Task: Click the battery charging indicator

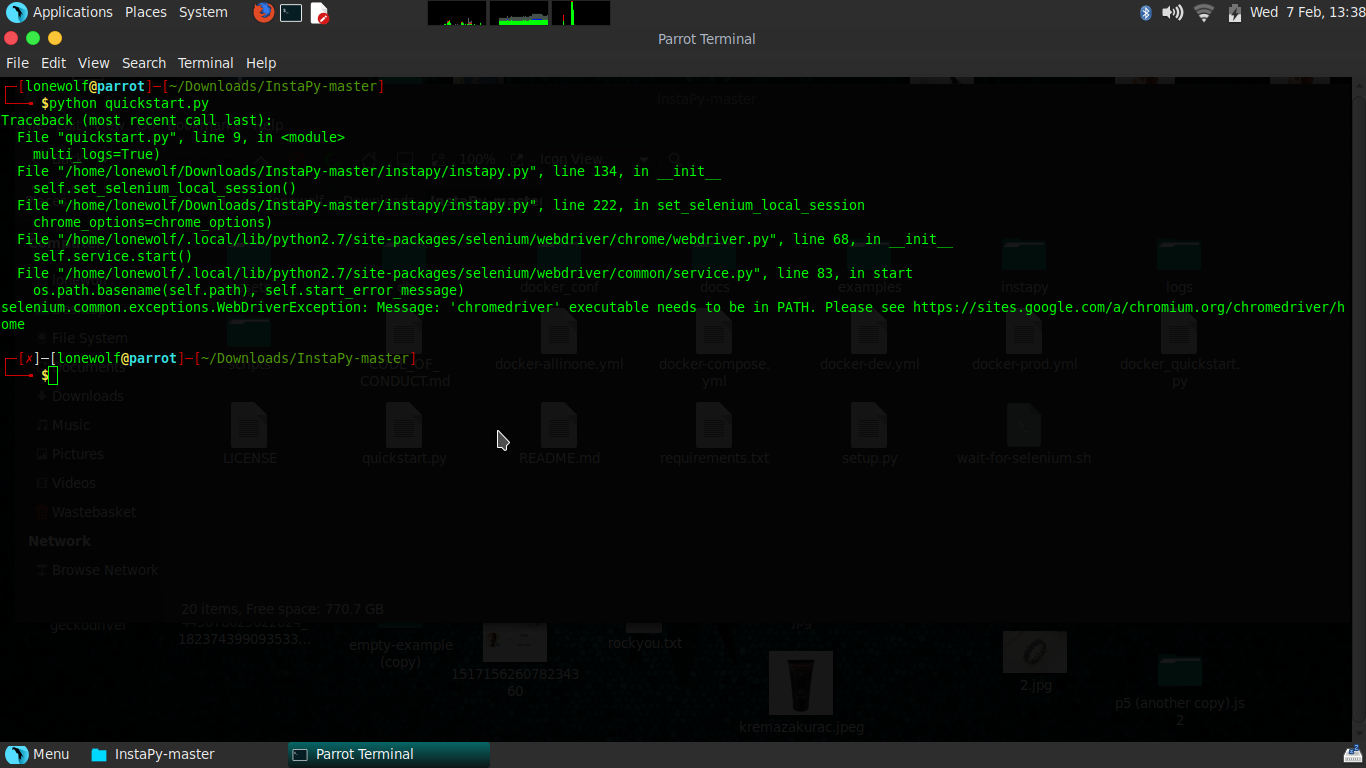Action: tap(1234, 12)
